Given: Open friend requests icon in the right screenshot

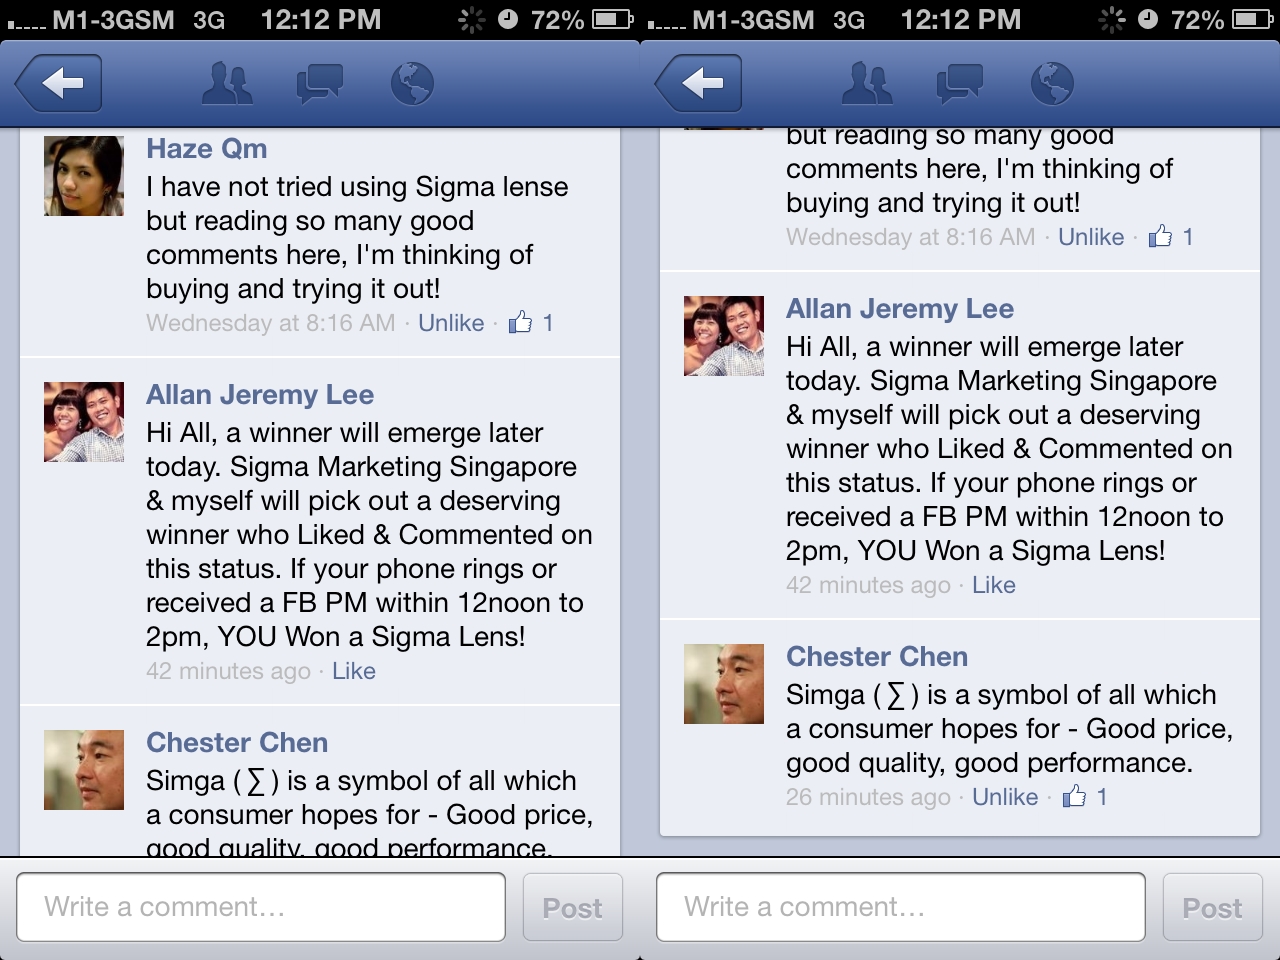Looking at the screenshot, I should coord(867,84).
